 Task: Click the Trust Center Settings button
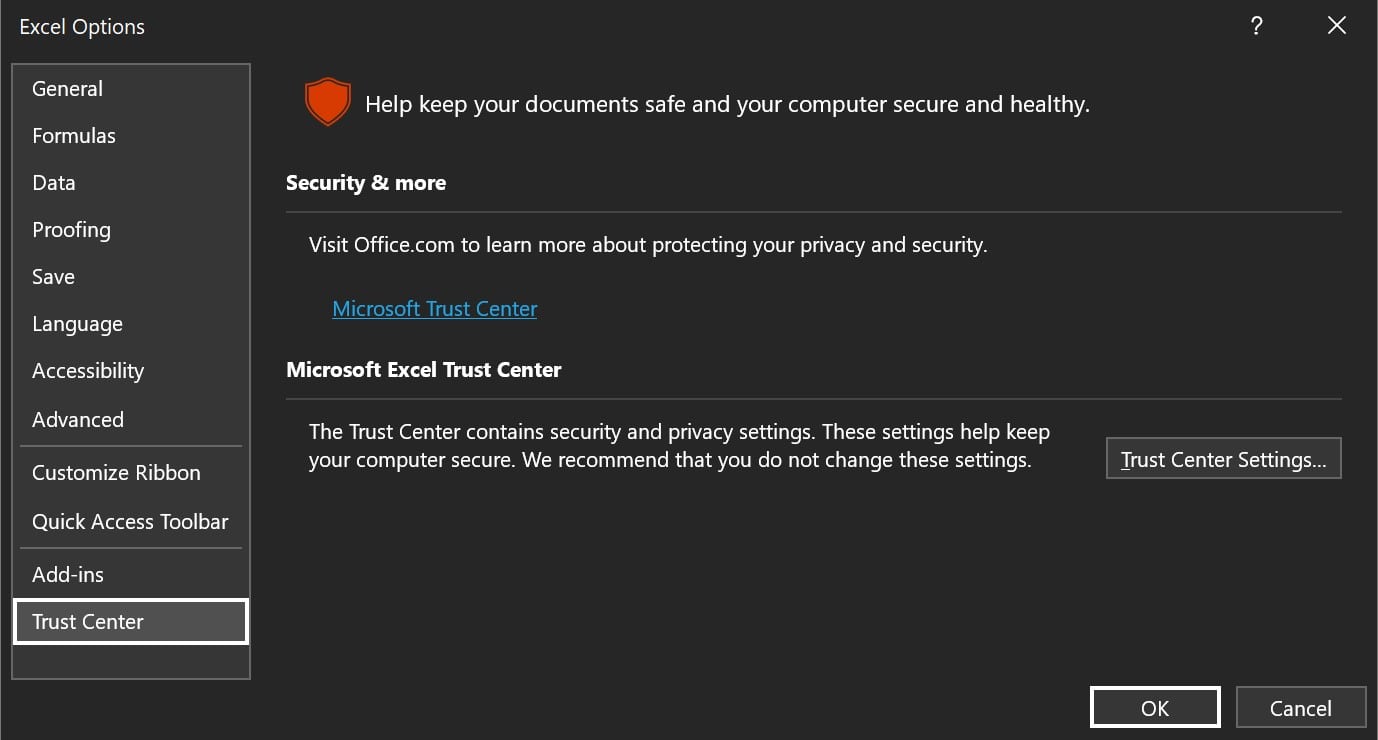1223,460
